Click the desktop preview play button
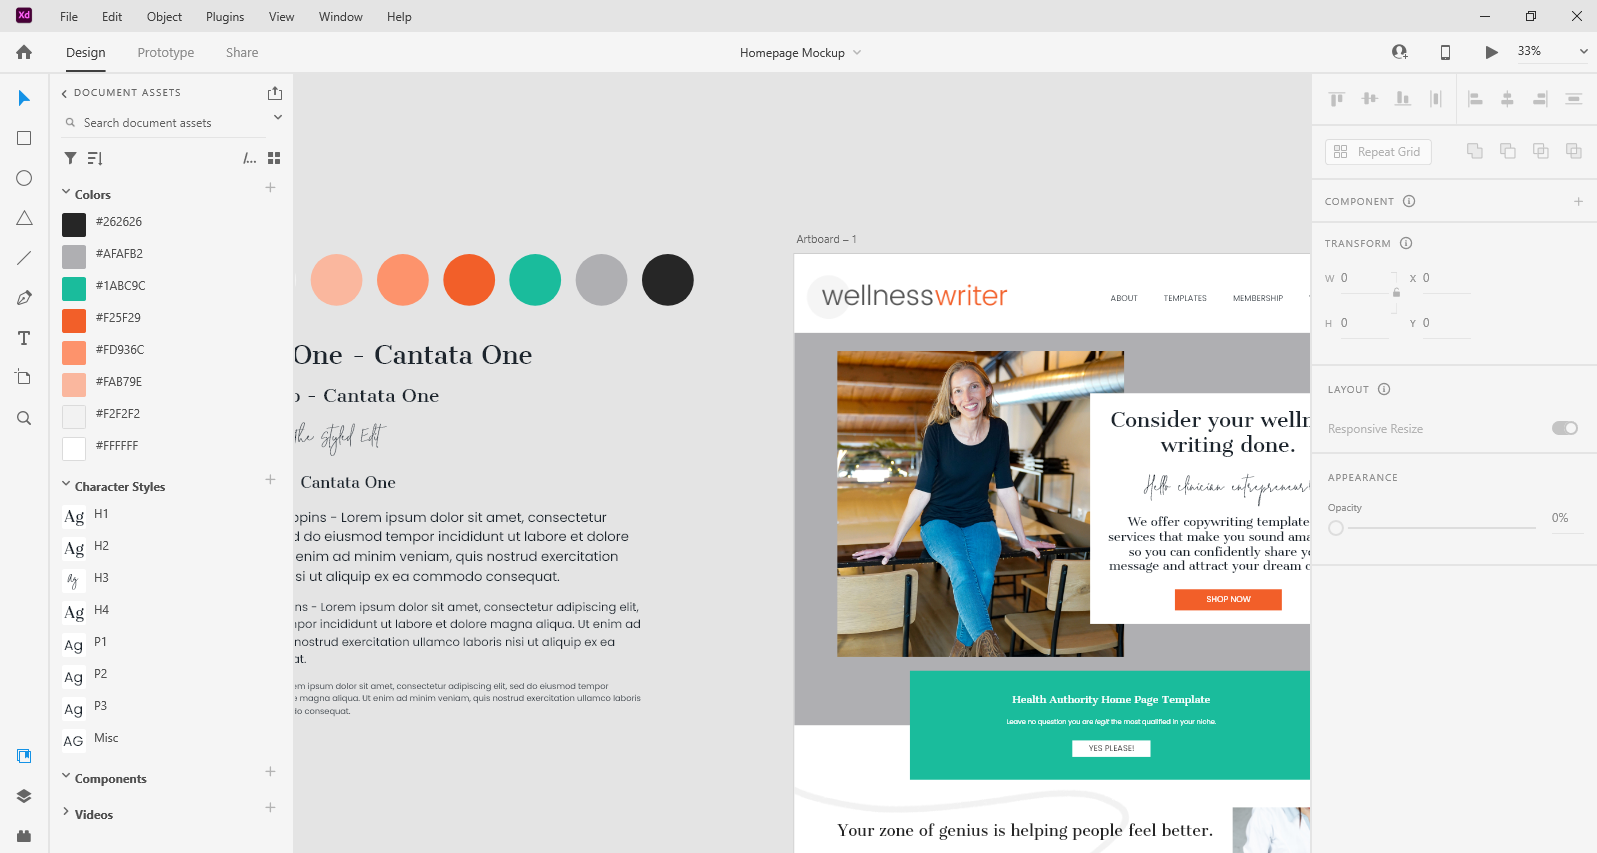 pyautogui.click(x=1491, y=52)
